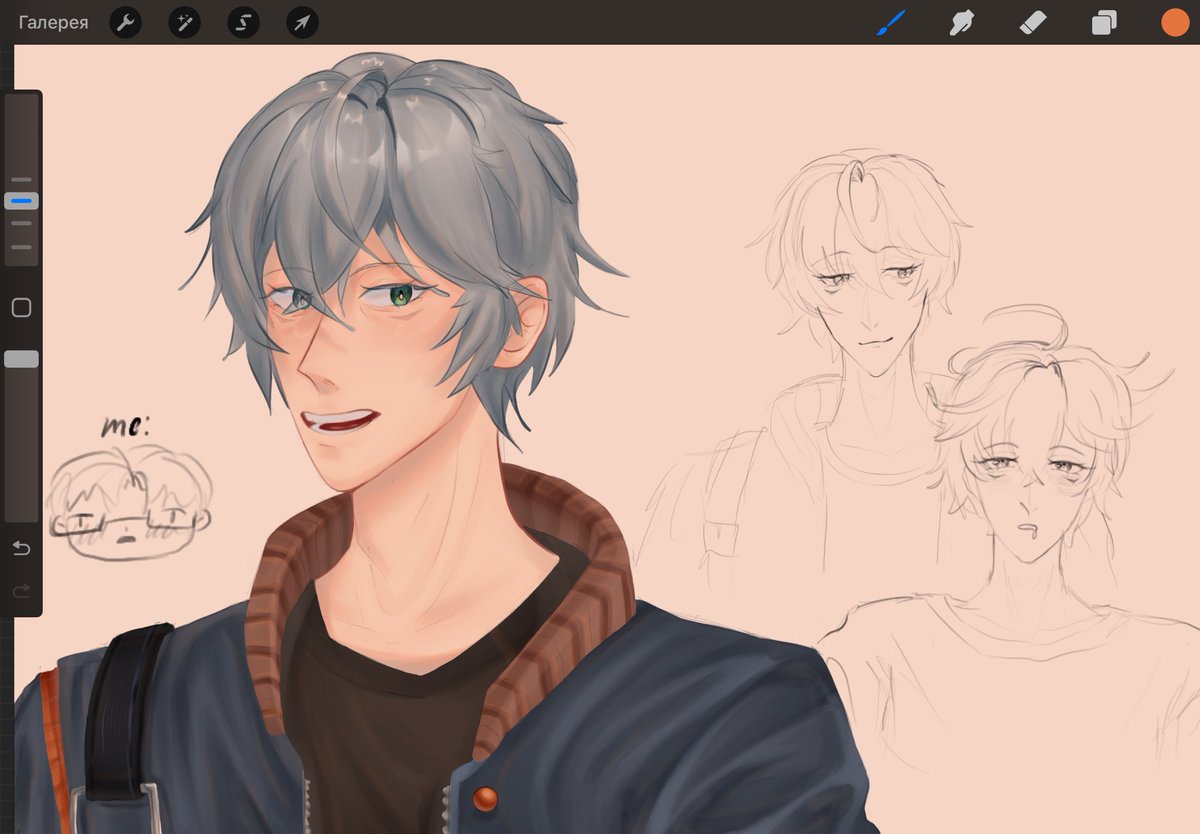
Task: Activate the Transform arrow tool
Action: pos(302,22)
